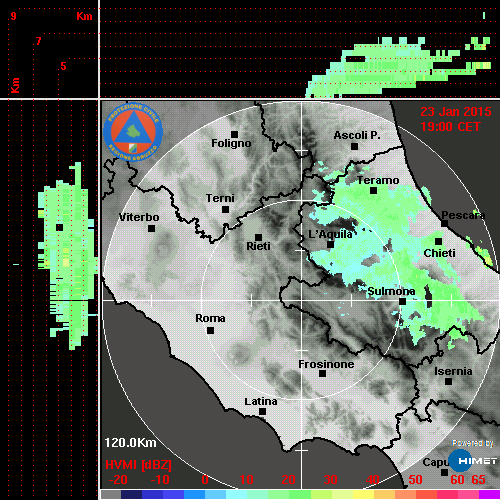Click the time text 19:00 CET
This screenshot has height=500, width=500.
450,127
